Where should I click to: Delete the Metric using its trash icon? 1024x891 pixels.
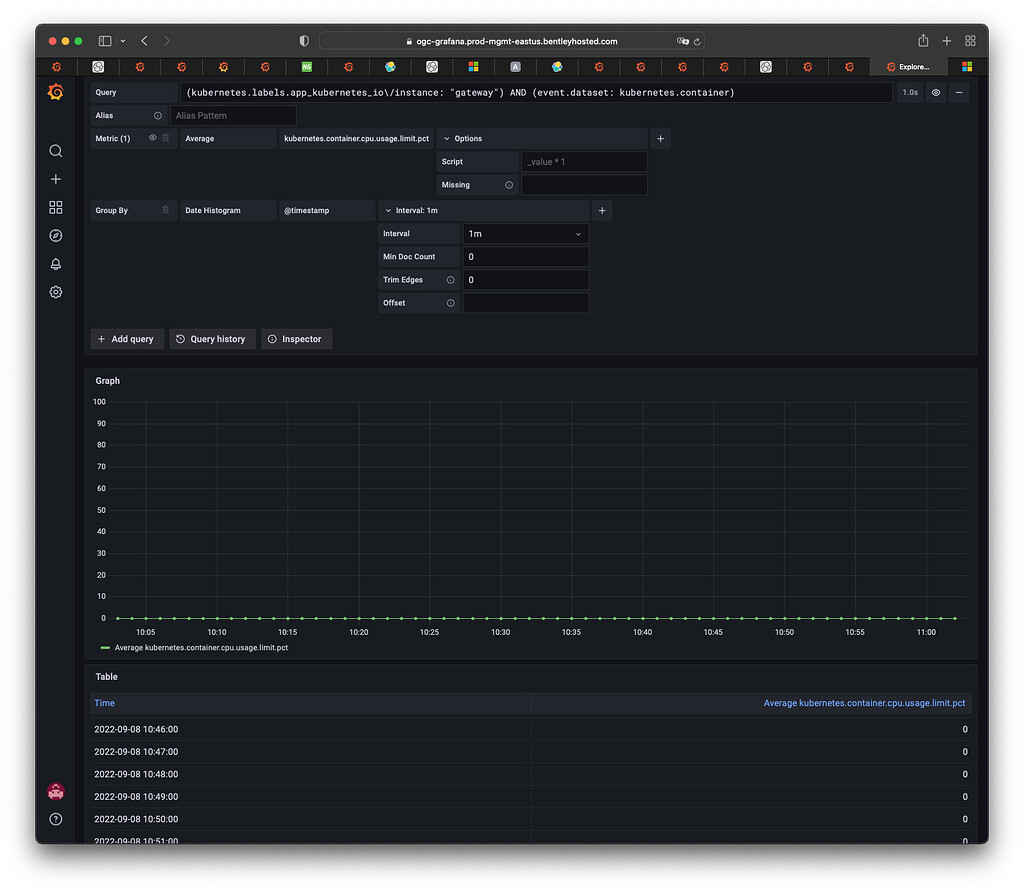(x=166, y=138)
